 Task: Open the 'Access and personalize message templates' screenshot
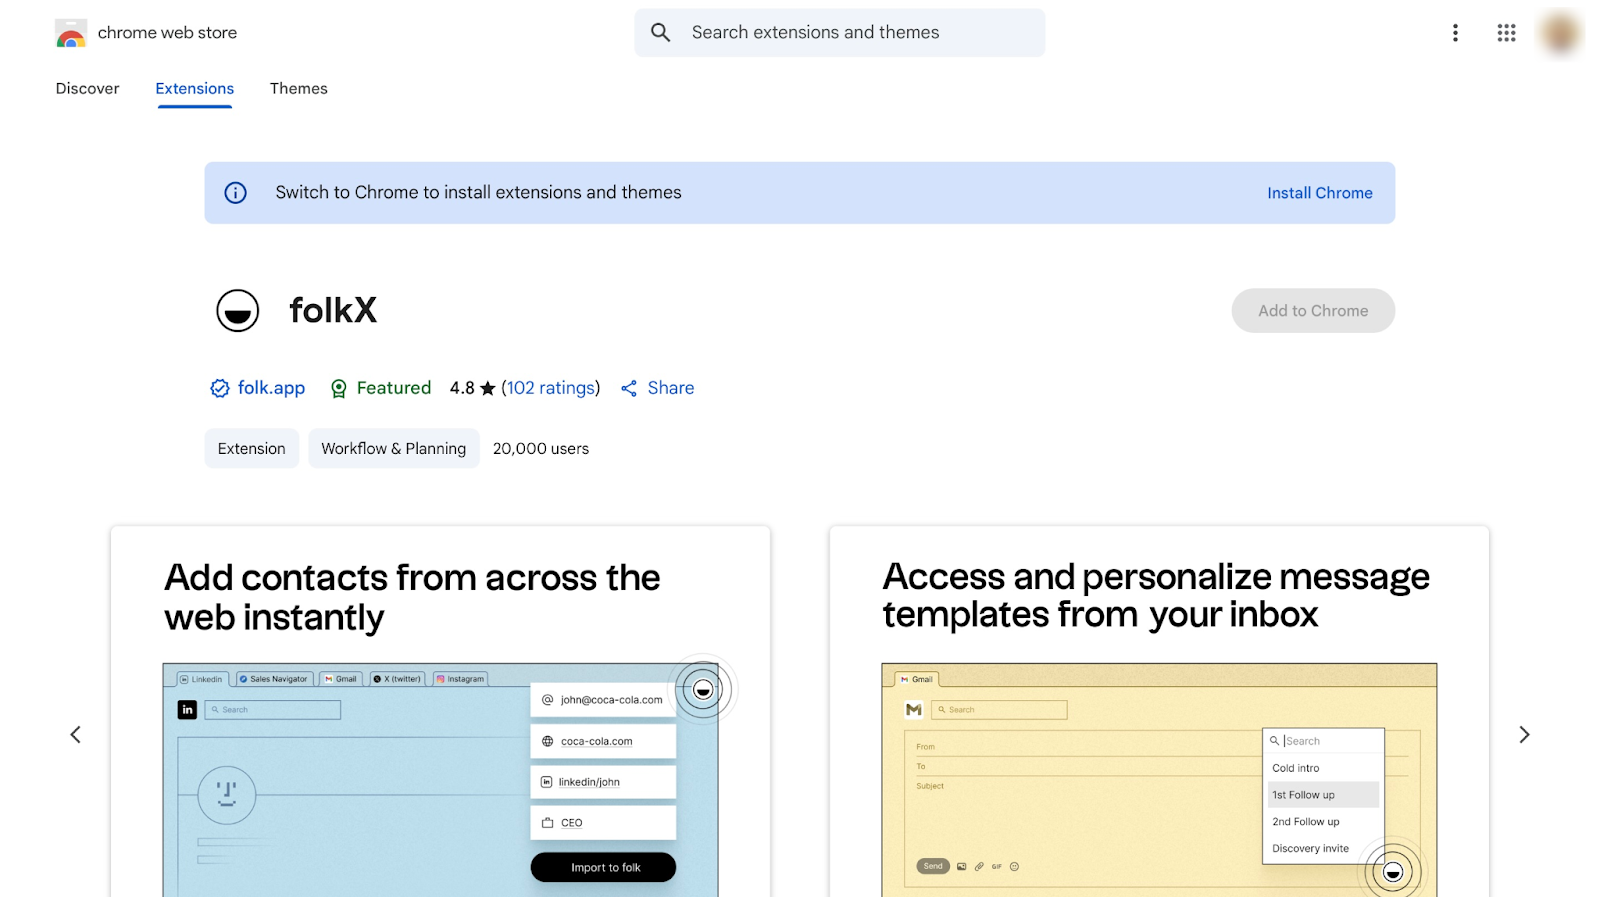[1159, 712]
